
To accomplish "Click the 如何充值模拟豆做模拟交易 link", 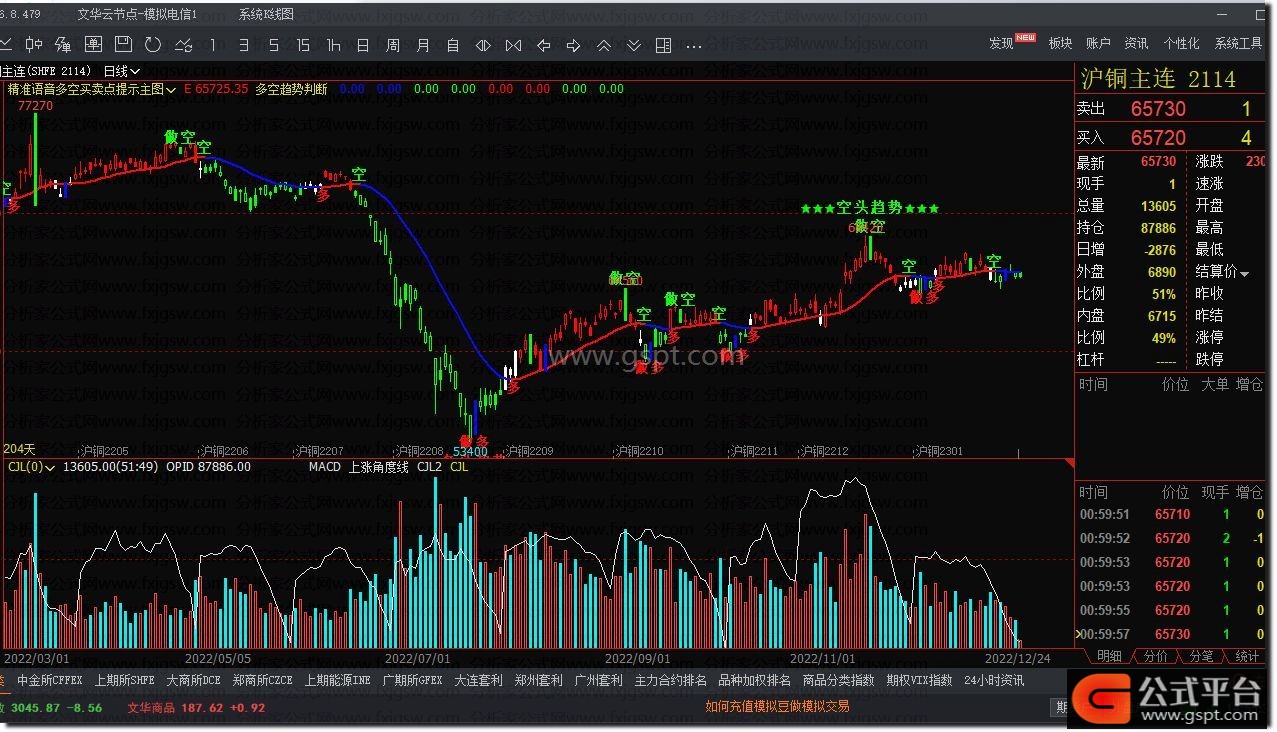I will coord(777,707).
